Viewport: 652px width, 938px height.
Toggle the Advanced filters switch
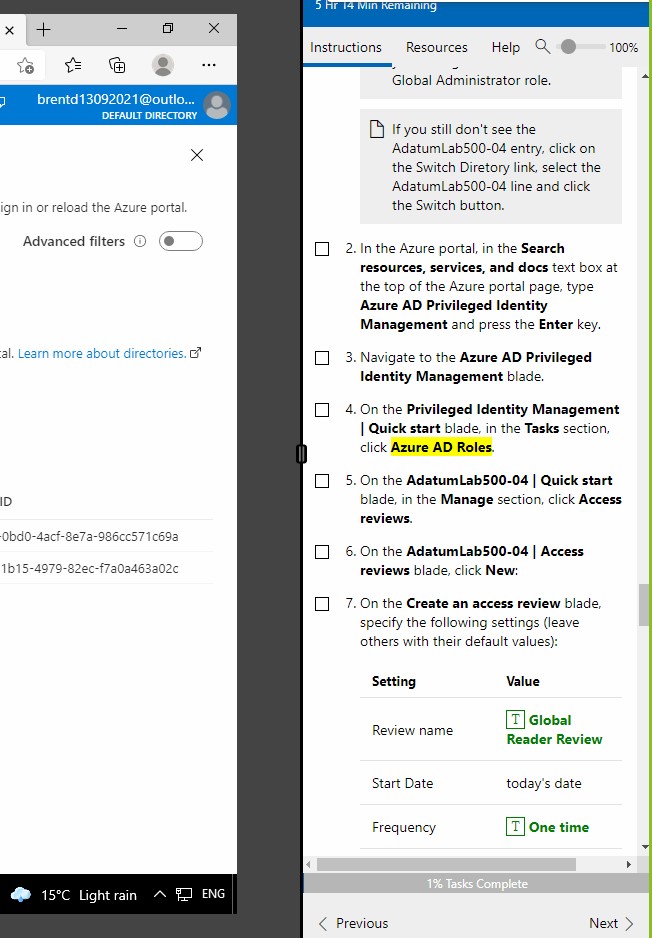point(181,241)
